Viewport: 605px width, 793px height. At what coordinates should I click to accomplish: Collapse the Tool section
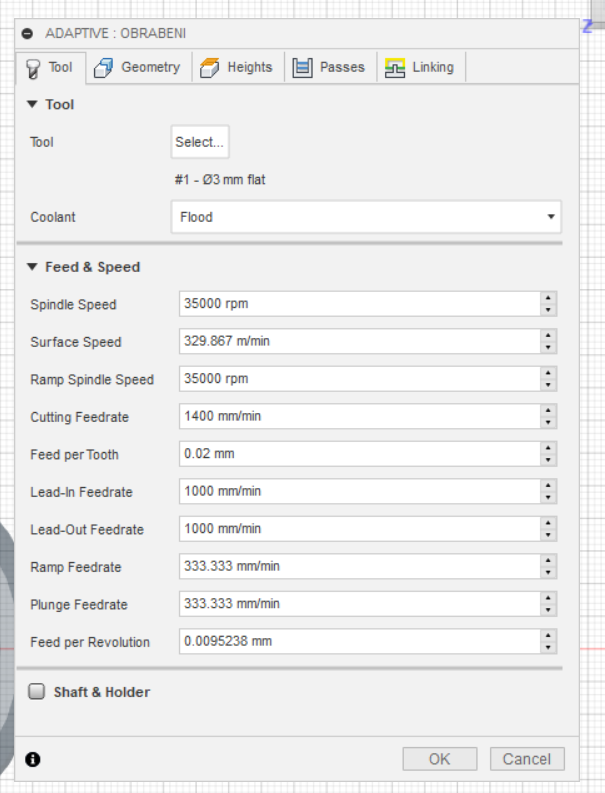pyautogui.click(x=32, y=104)
